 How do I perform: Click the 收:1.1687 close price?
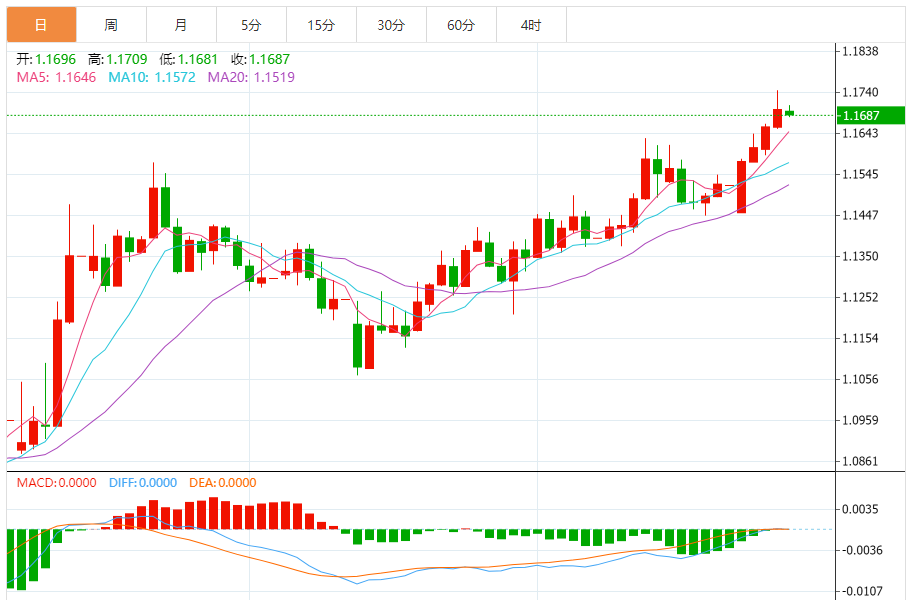tap(260, 59)
